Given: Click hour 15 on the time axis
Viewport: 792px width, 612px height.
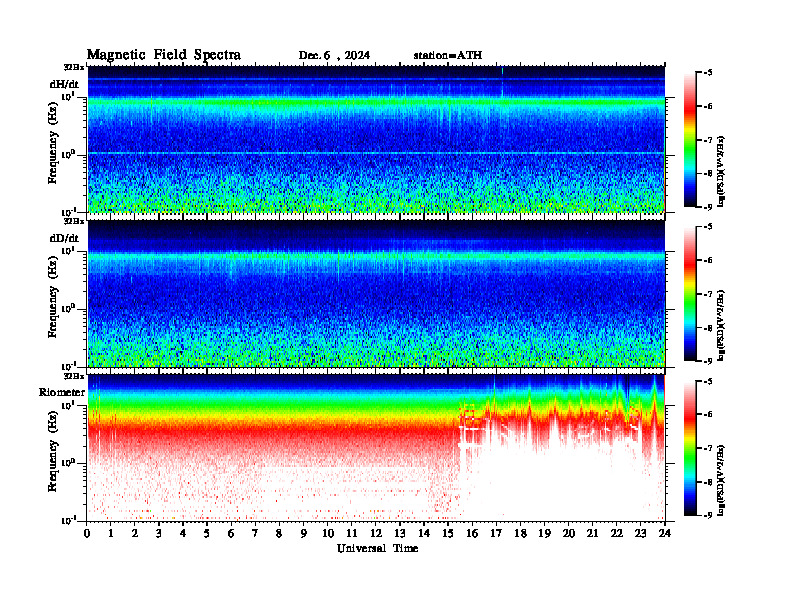Looking at the screenshot, I should [x=448, y=534].
